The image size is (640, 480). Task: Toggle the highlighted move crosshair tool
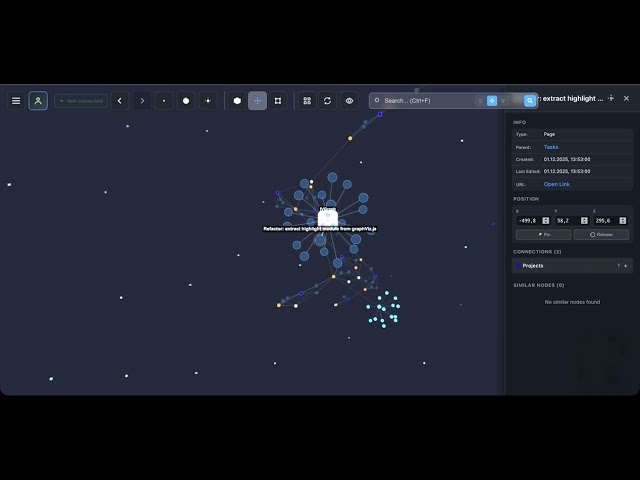coord(258,101)
